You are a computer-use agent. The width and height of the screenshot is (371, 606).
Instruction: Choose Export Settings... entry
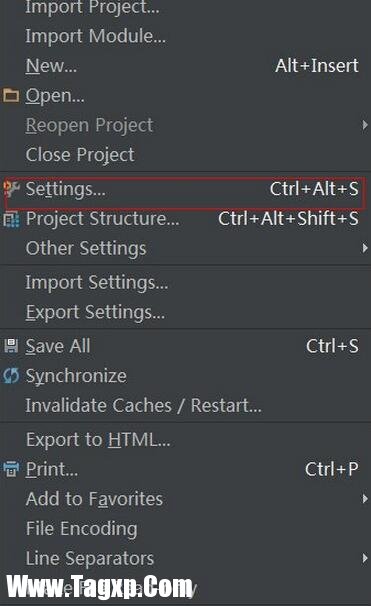(186, 312)
